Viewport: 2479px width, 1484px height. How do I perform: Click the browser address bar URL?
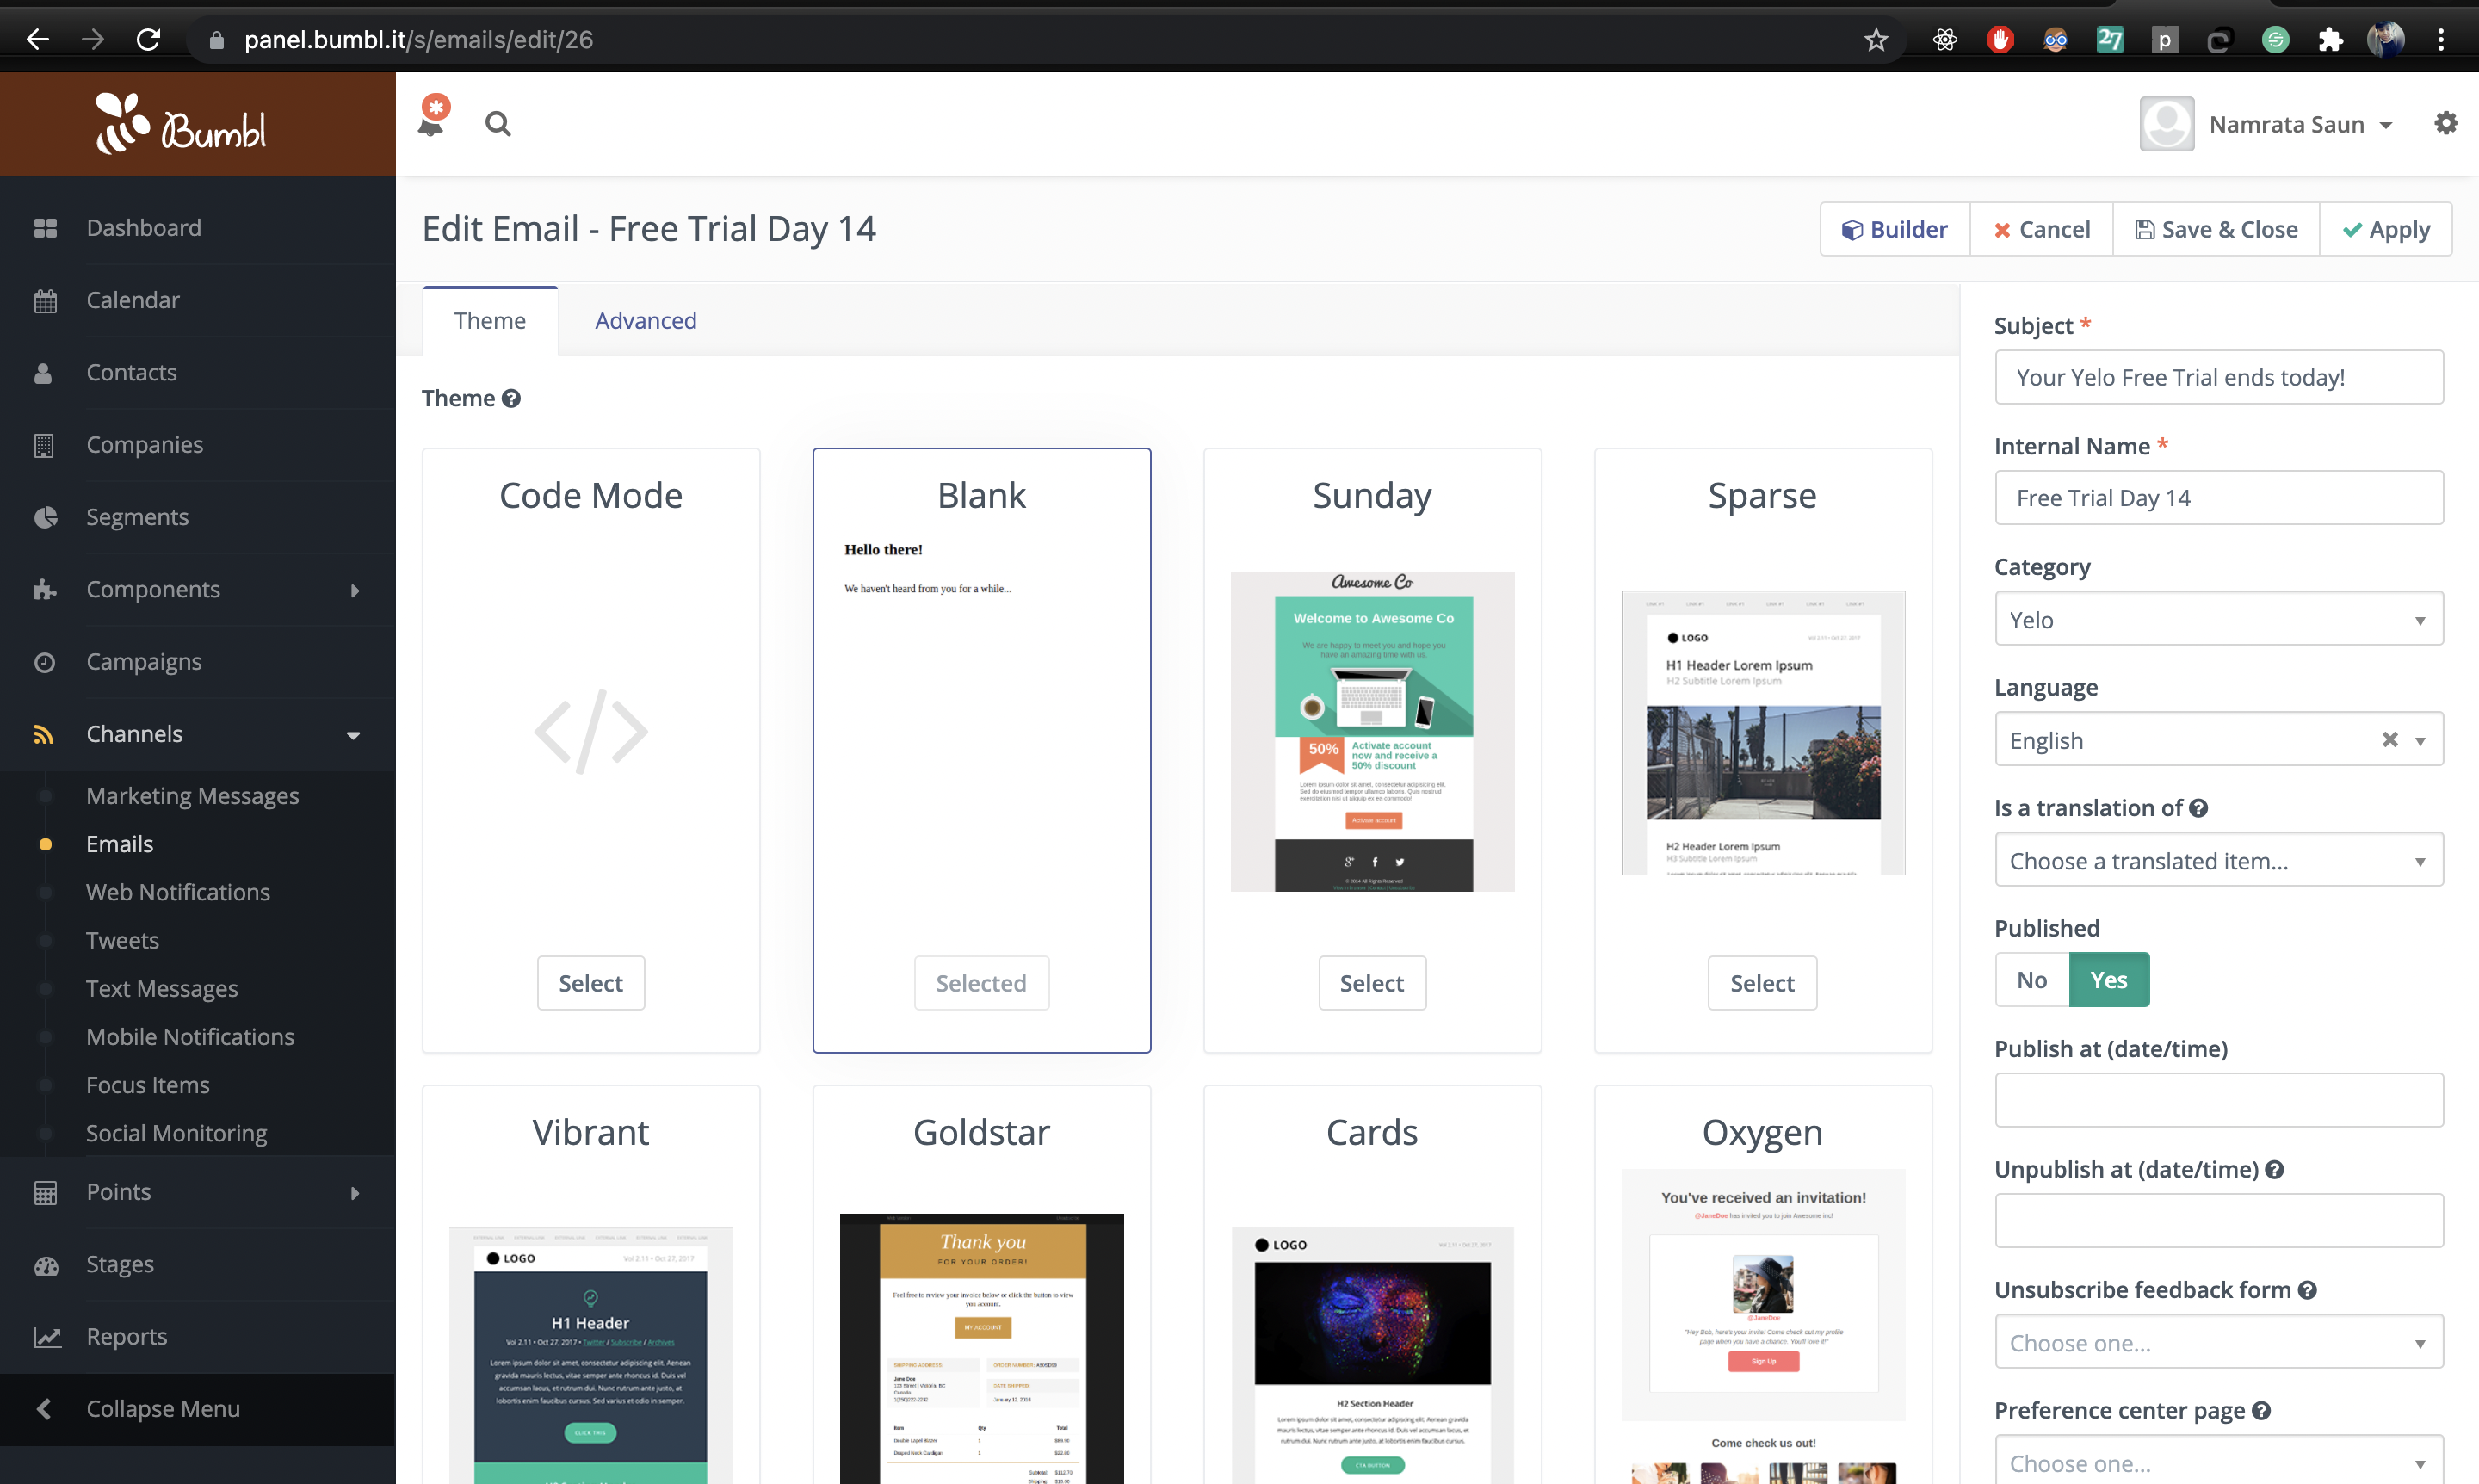pos(418,39)
